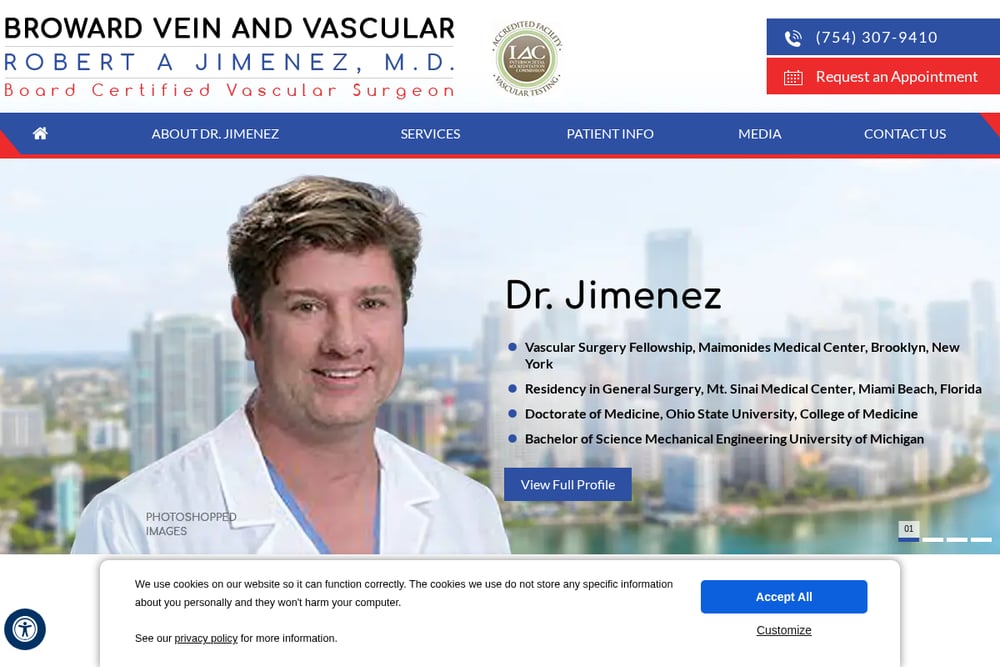Viewport: 1000px width, 667px height.
Task: Click View Full Profile button
Action: click(x=568, y=485)
